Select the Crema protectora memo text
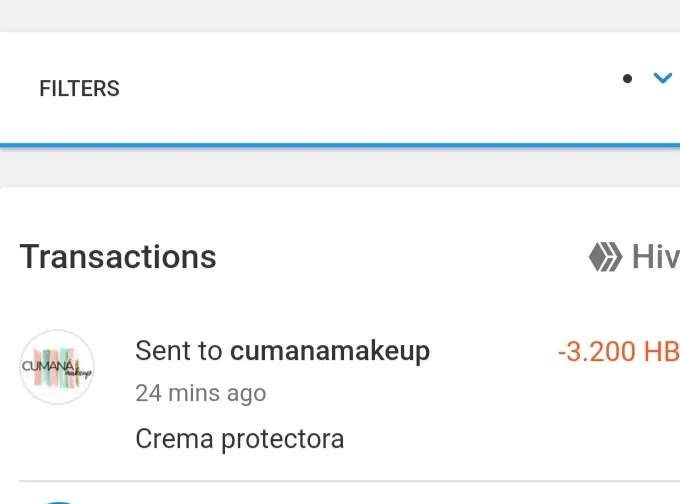This screenshot has height=504, width=680. click(240, 439)
